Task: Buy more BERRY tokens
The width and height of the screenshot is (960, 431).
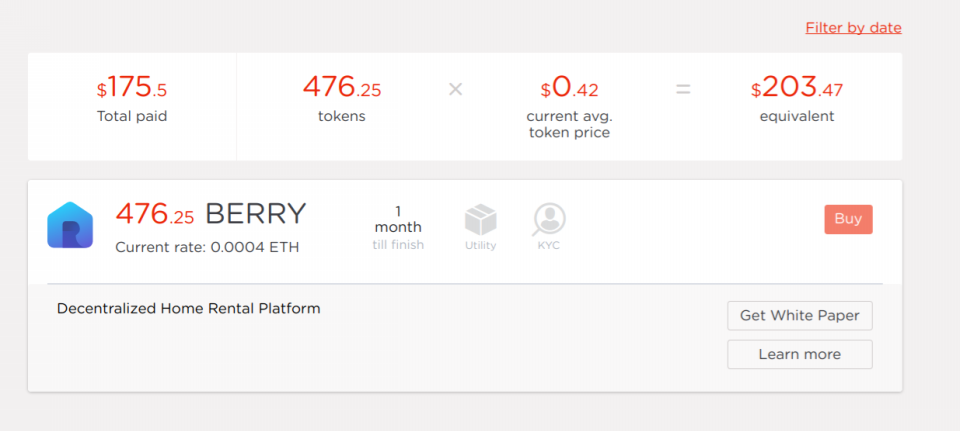Action: click(848, 219)
